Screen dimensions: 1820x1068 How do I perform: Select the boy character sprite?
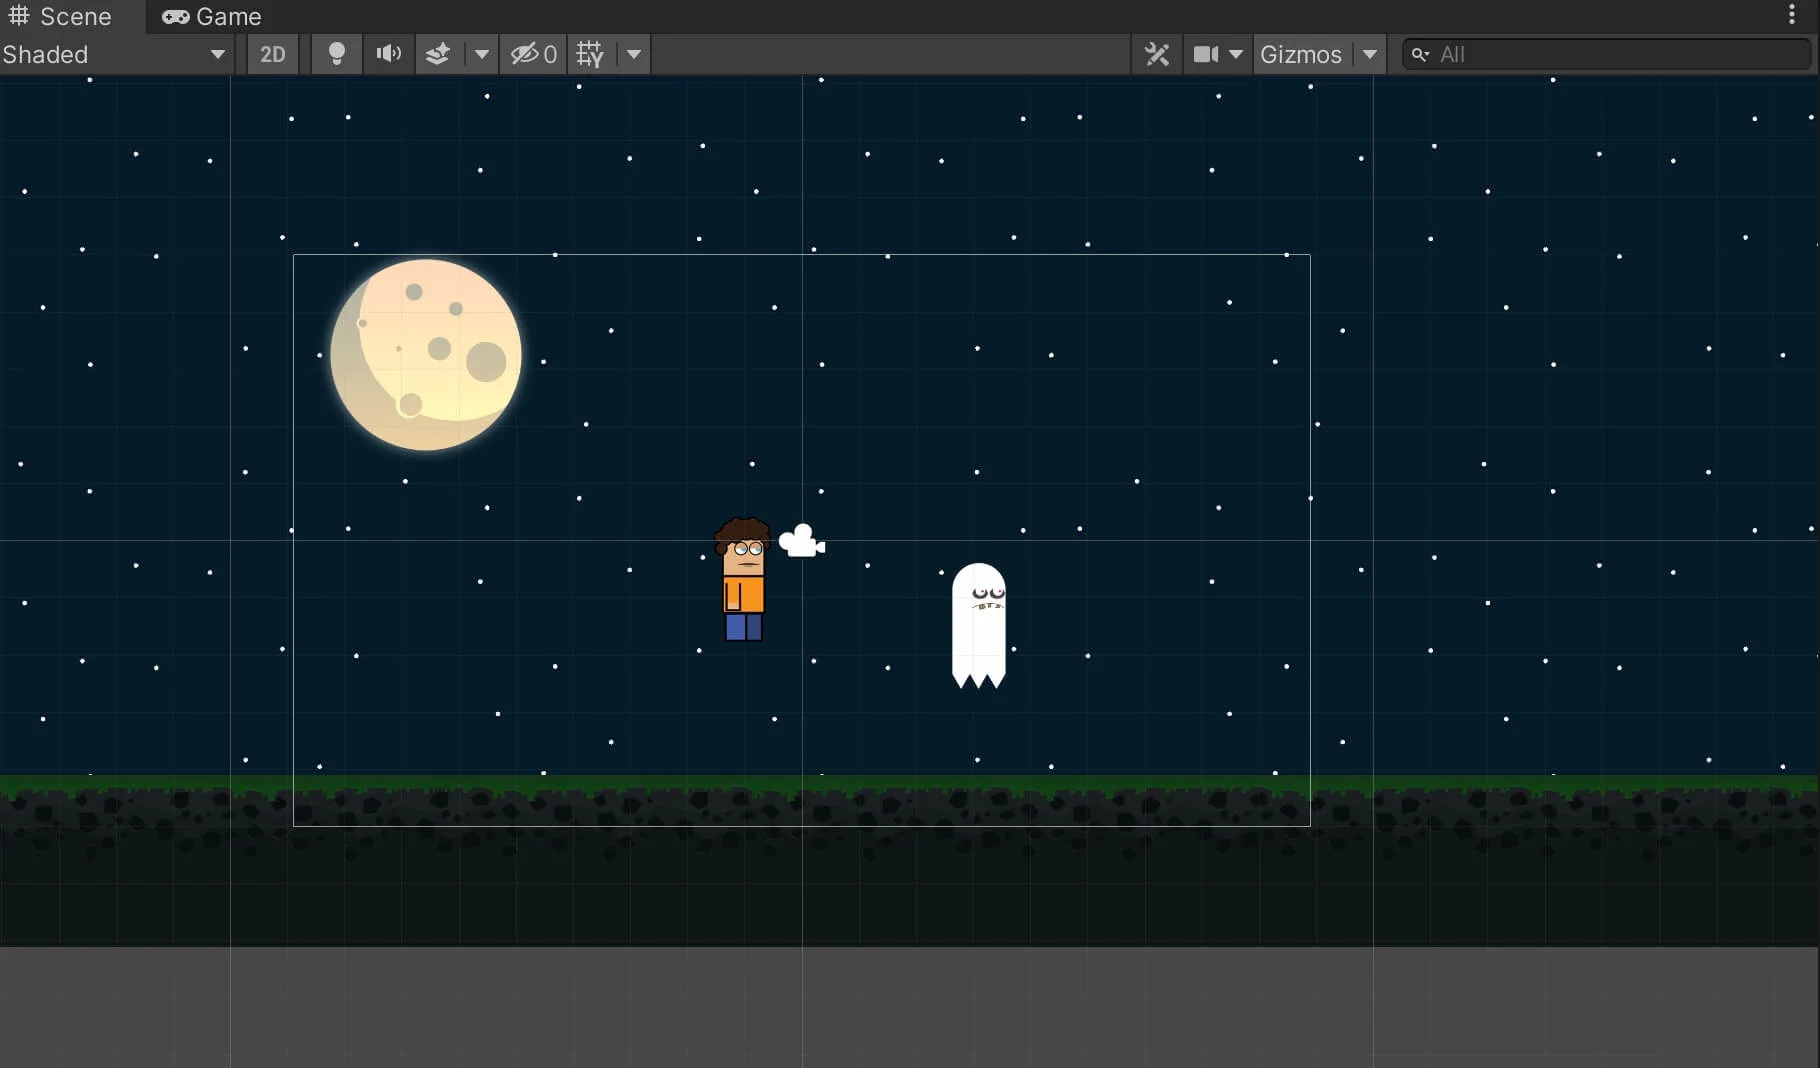pyautogui.click(x=743, y=579)
